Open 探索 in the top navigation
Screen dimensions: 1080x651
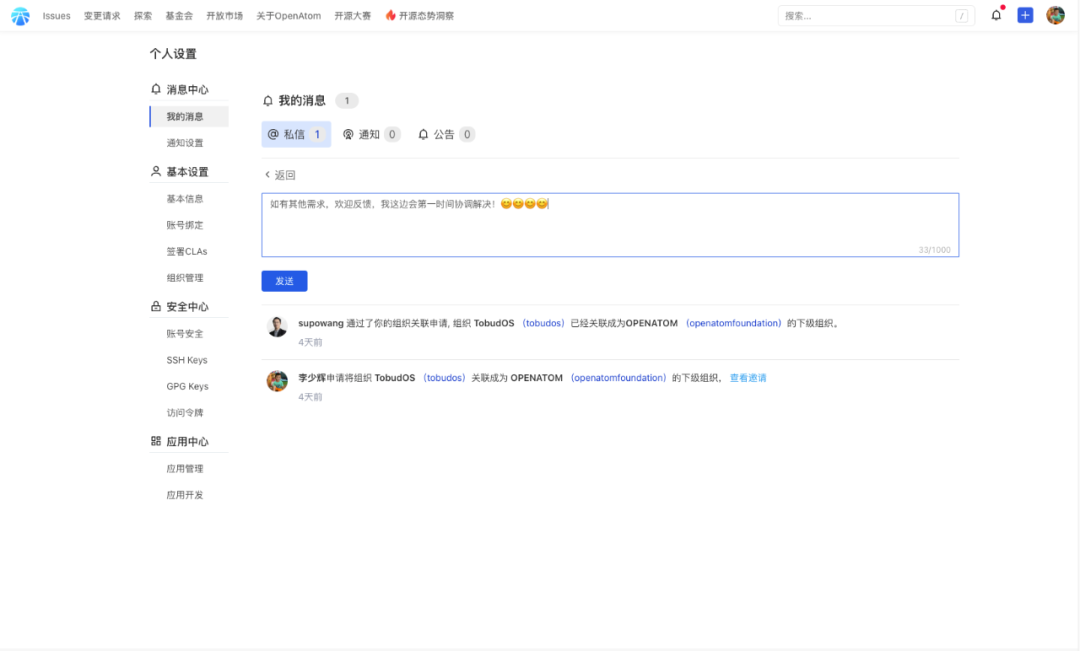143,16
